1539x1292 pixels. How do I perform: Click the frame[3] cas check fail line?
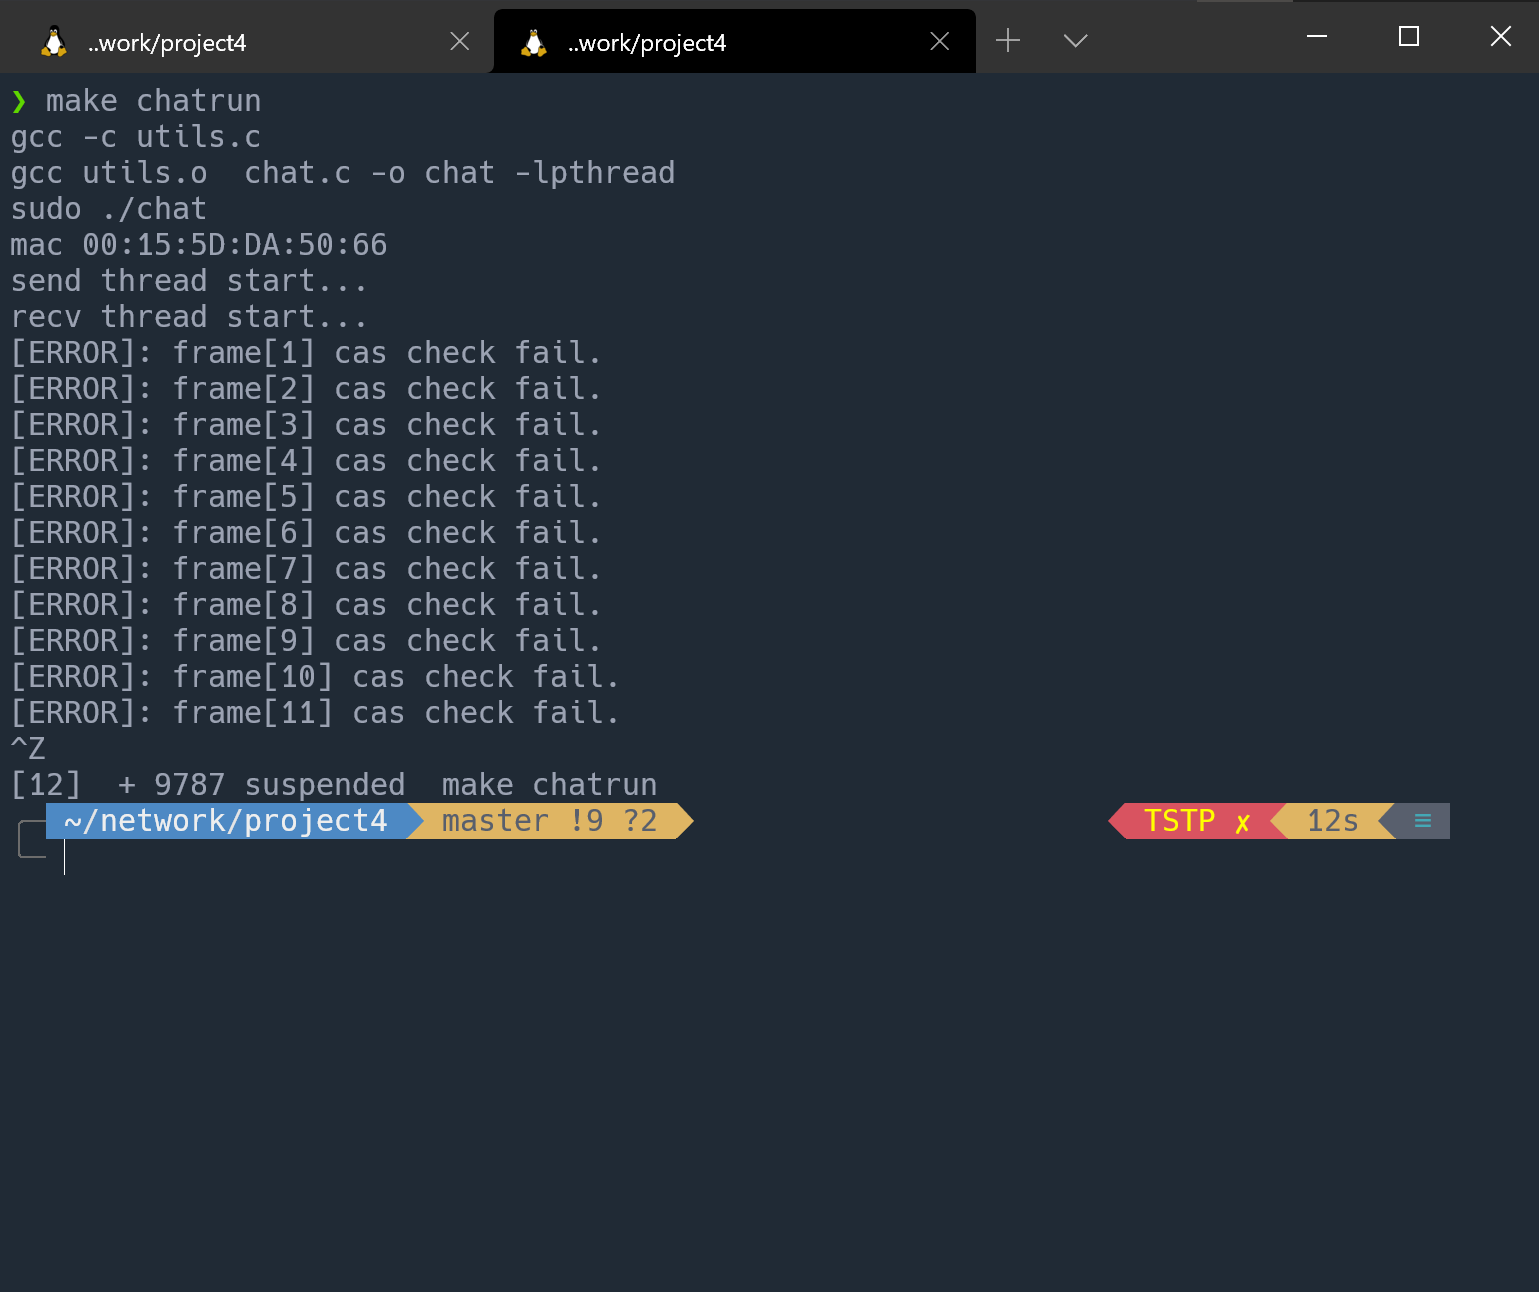pos(306,425)
